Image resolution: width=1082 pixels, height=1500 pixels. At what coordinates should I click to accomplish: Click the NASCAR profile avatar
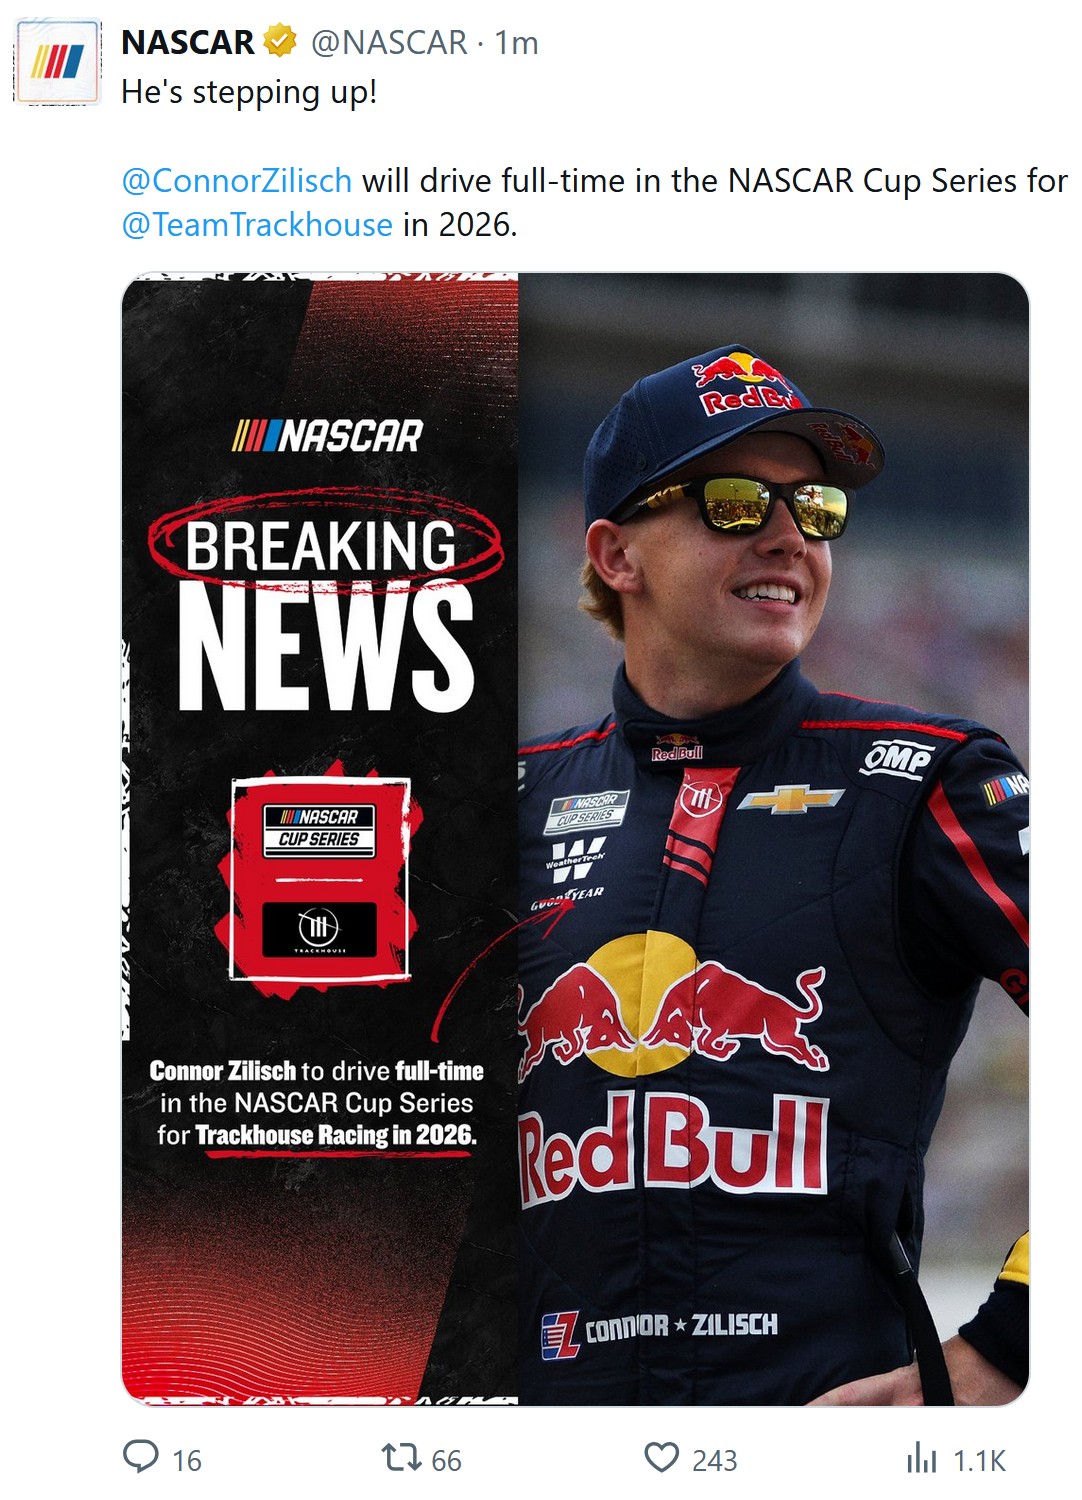57,61
